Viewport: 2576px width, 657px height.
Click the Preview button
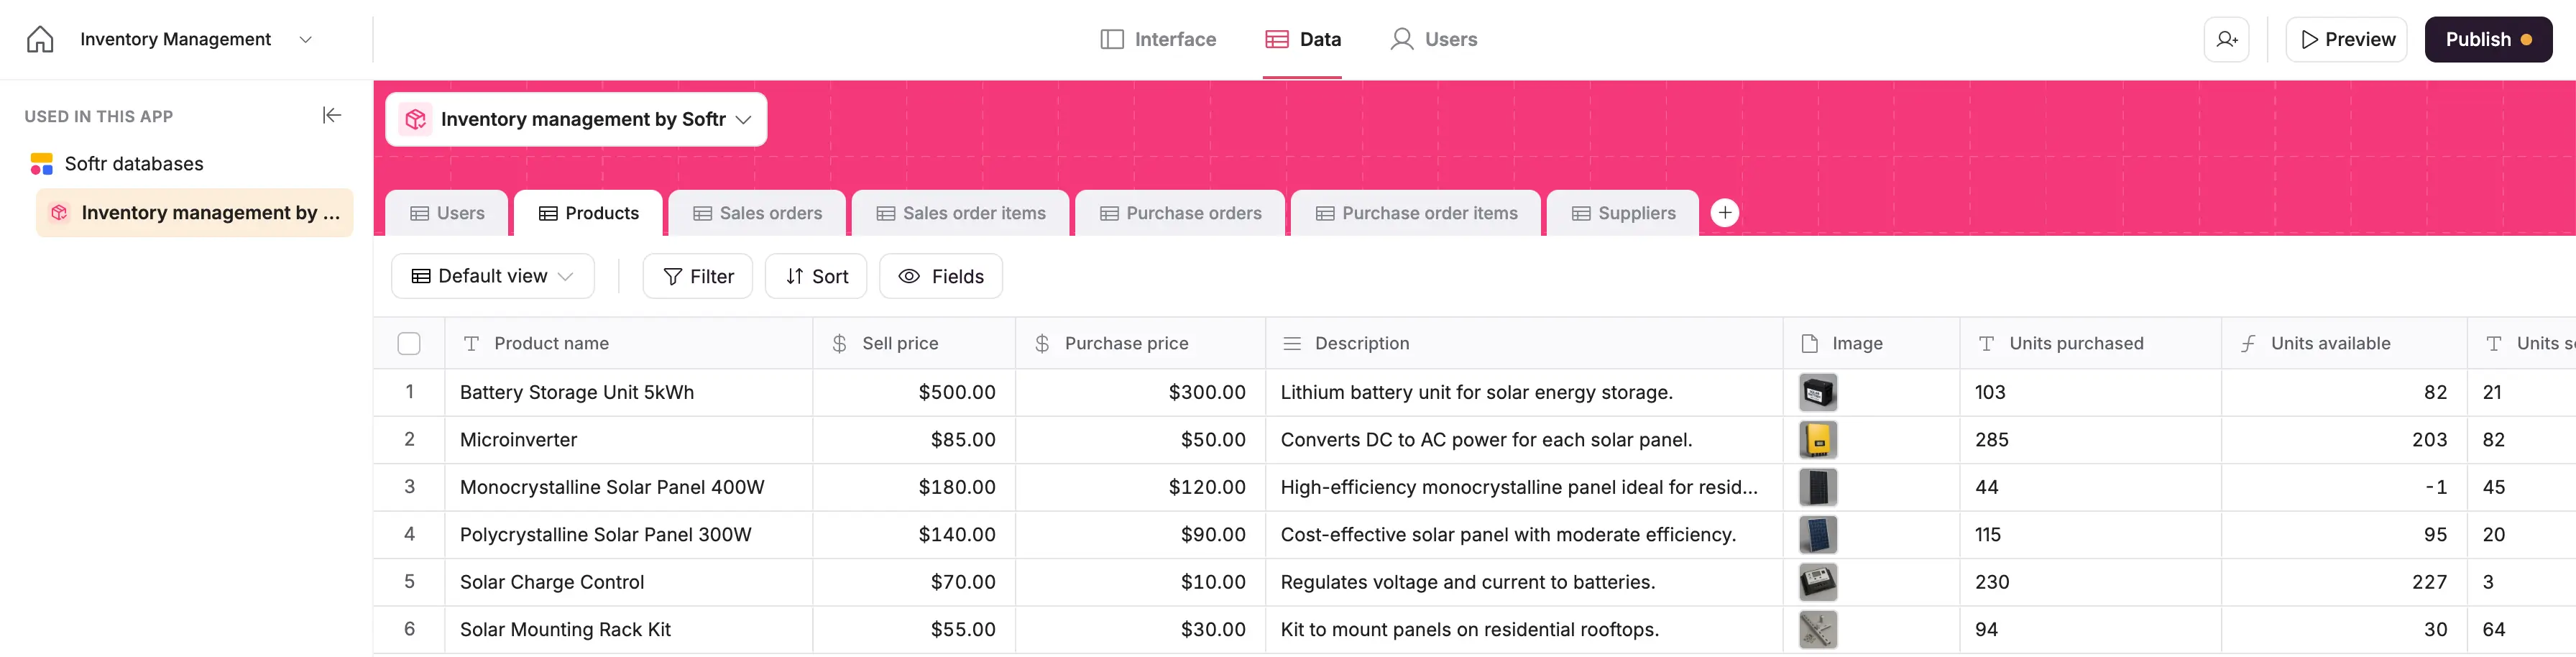point(2346,39)
